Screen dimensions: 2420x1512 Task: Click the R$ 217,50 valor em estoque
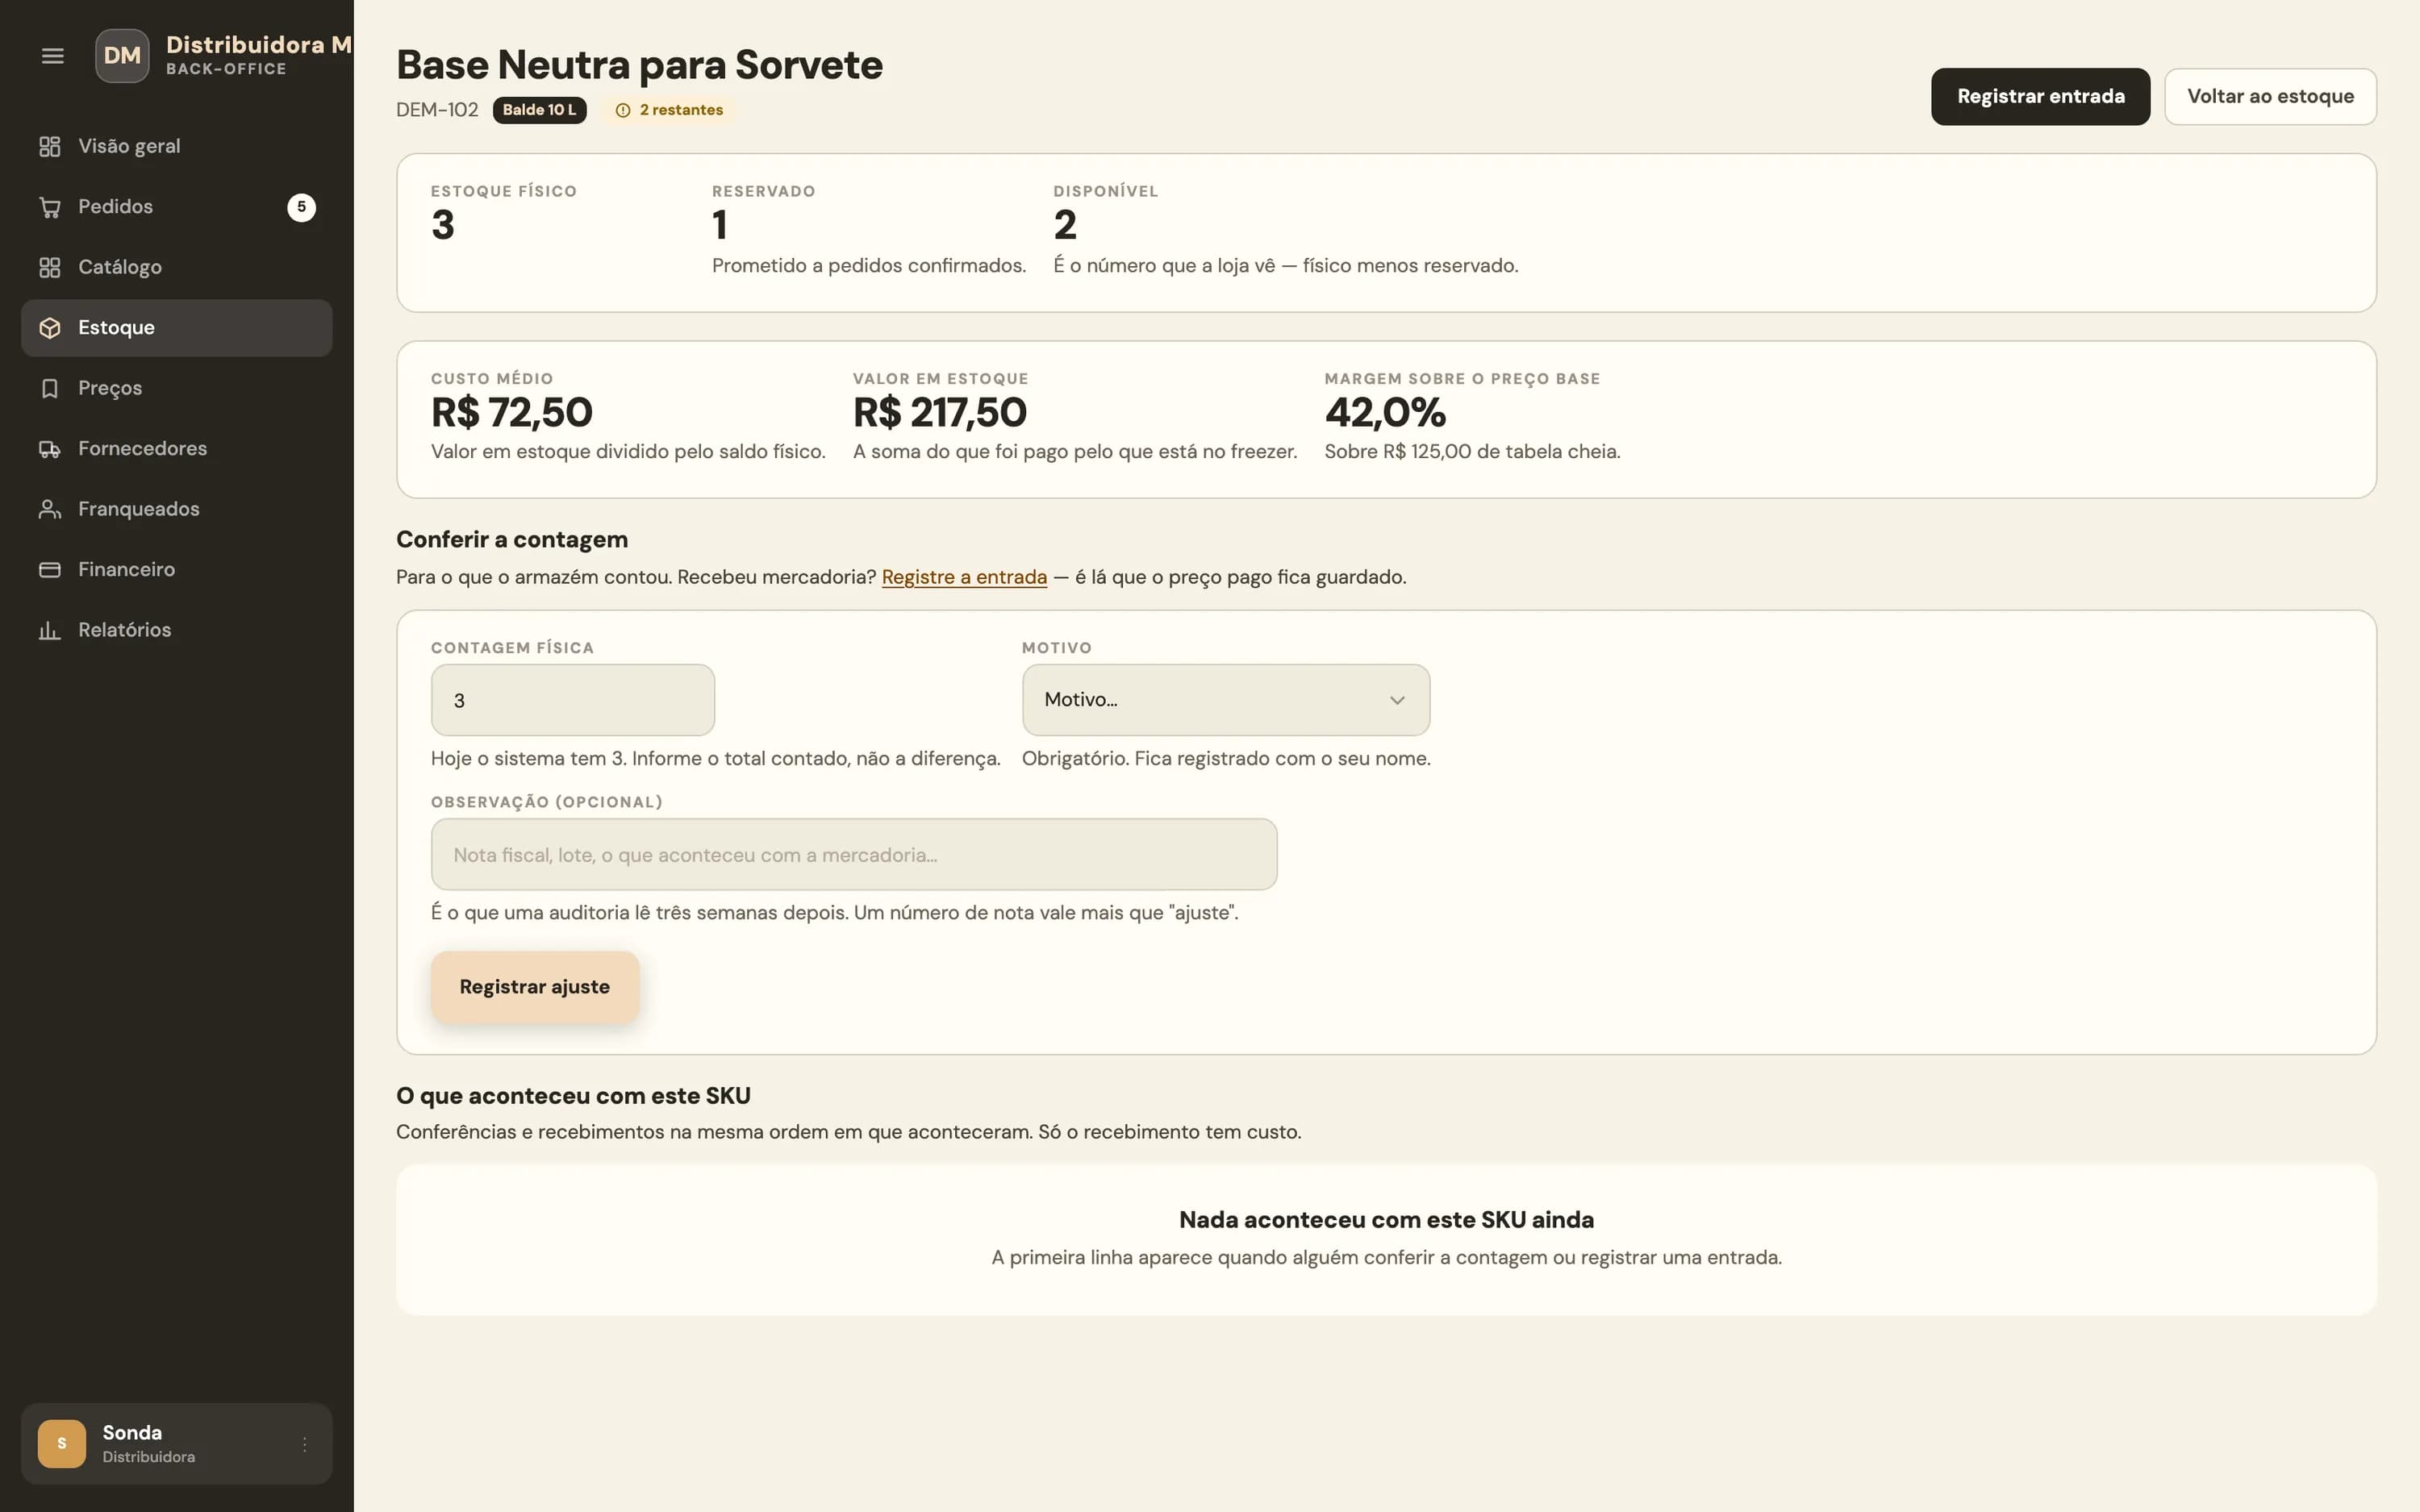pos(940,412)
